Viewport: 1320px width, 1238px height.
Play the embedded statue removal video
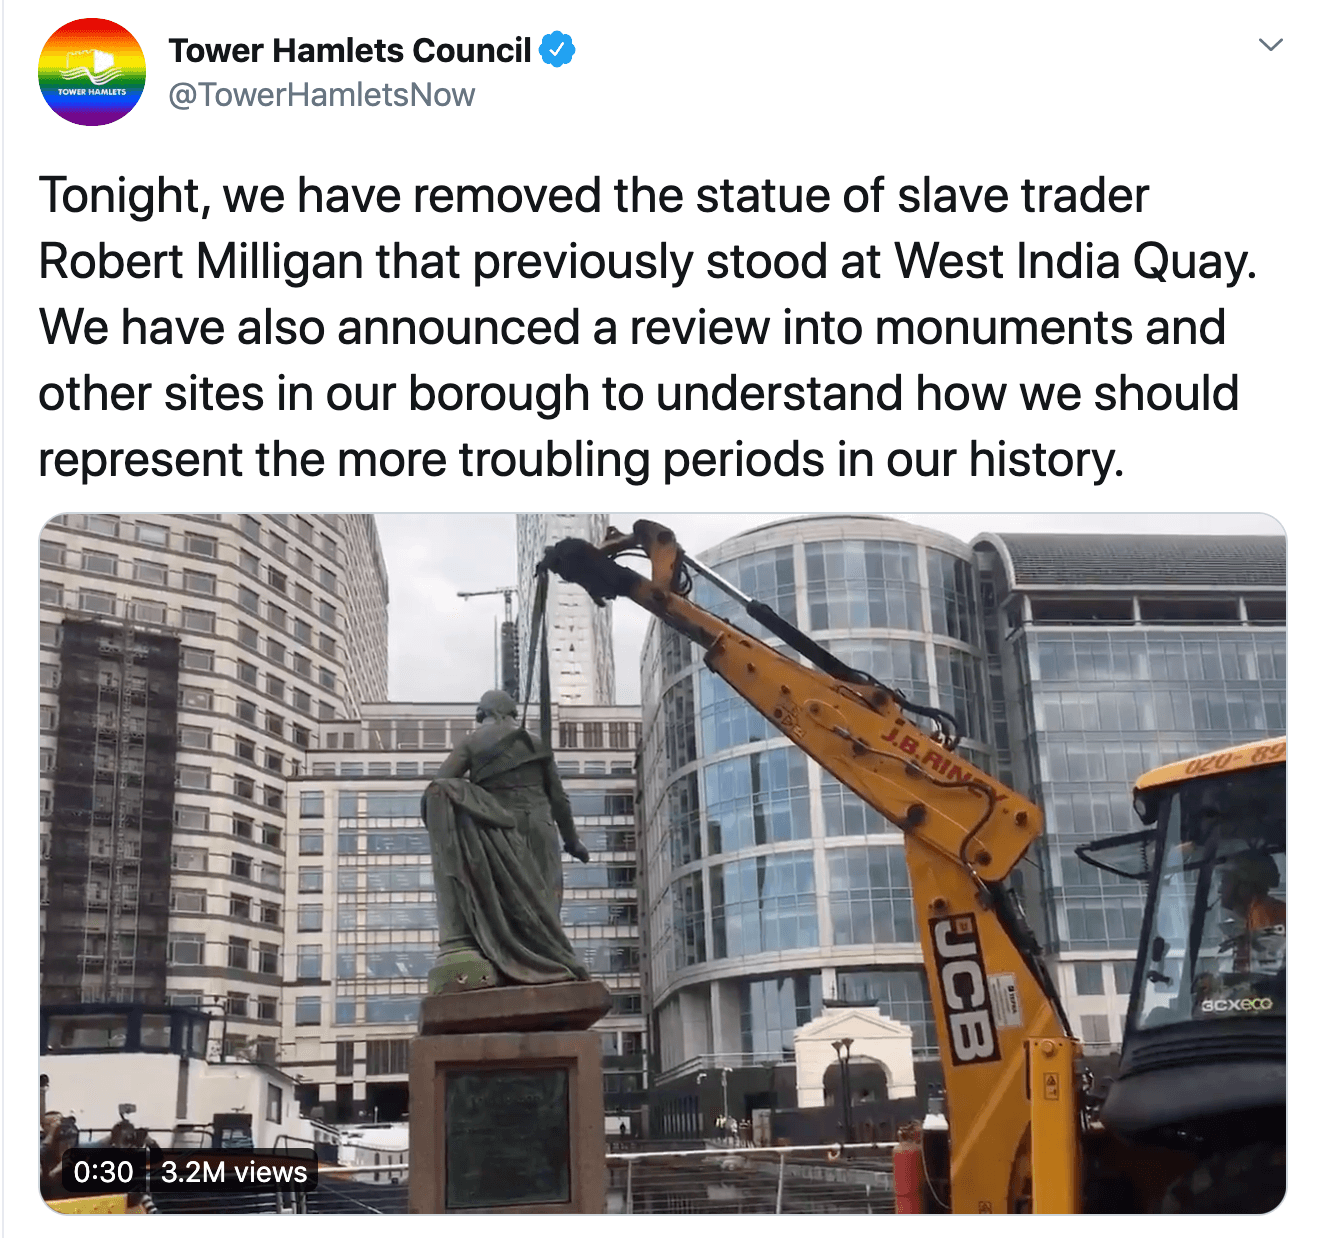tap(663, 864)
